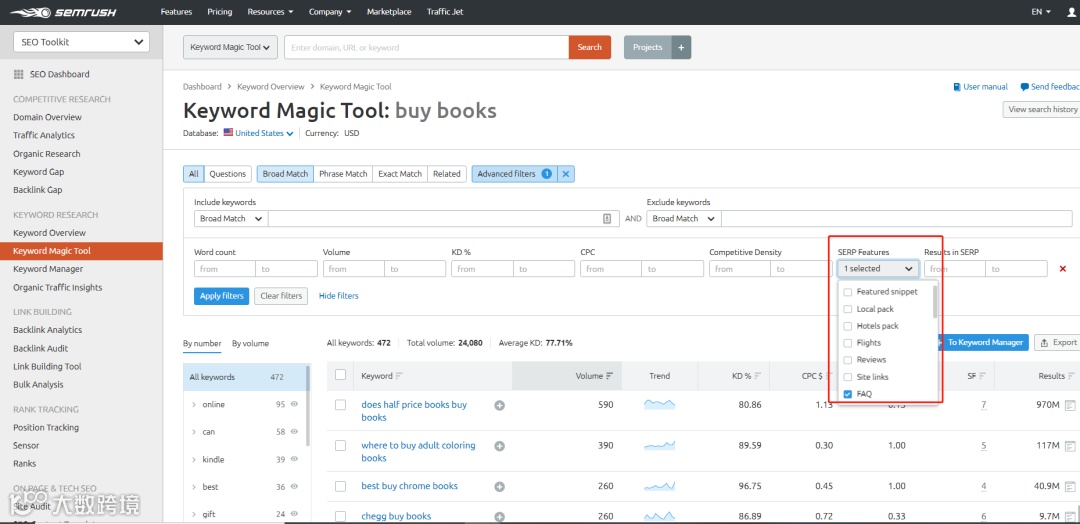Viewport: 1080px width, 524px height.
Task: Select all keywords header checkbox
Action: (340, 375)
